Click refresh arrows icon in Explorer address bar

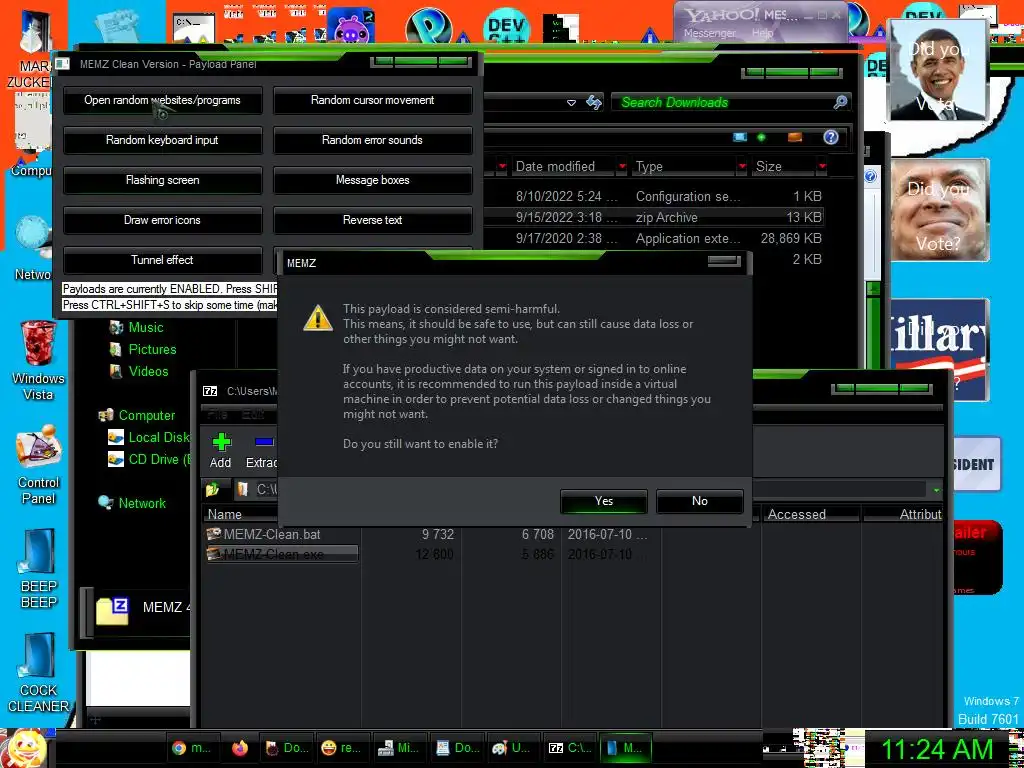click(x=594, y=102)
